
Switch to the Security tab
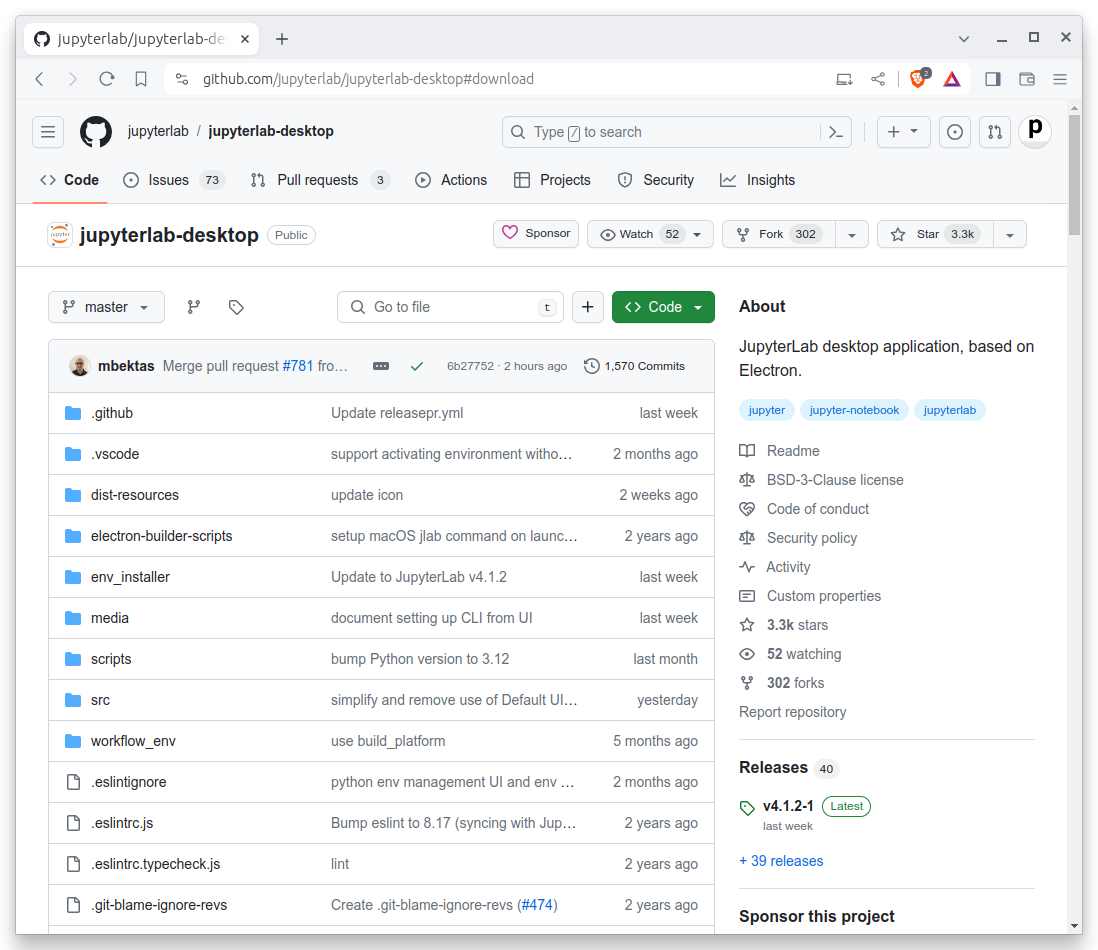(655, 180)
